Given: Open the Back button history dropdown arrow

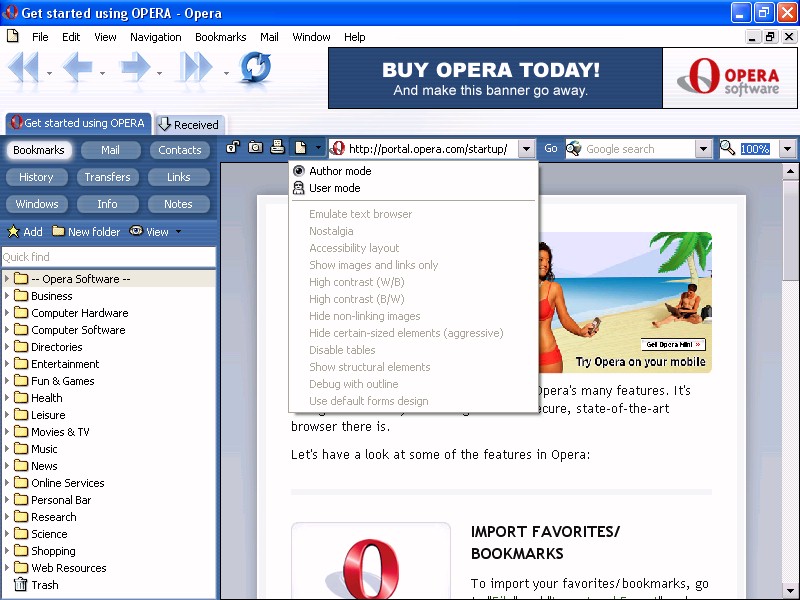Looking at the screenshot, I should pyautogui.click(x=103, y=73).
